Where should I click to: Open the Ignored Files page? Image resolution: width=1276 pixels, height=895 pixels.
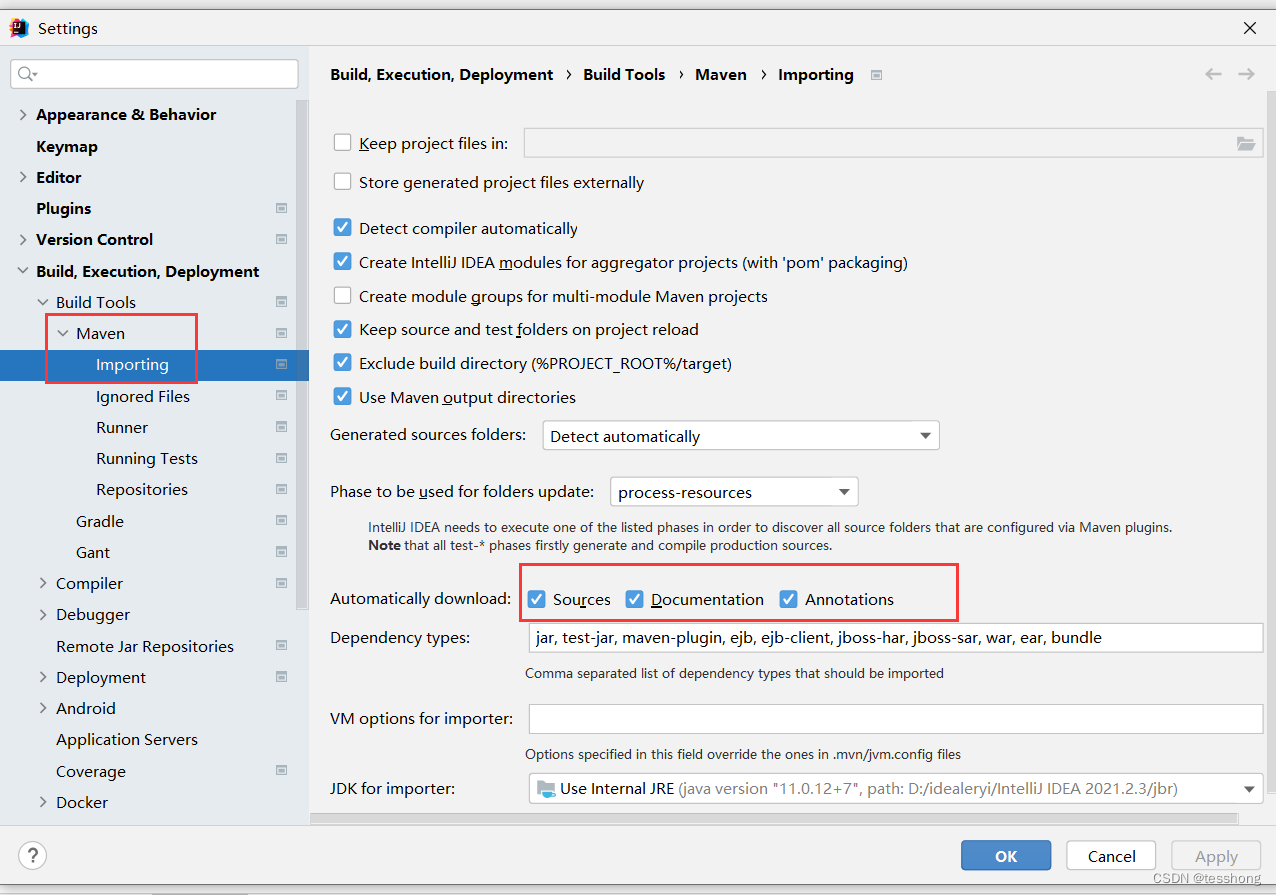[x=143, y=396]
